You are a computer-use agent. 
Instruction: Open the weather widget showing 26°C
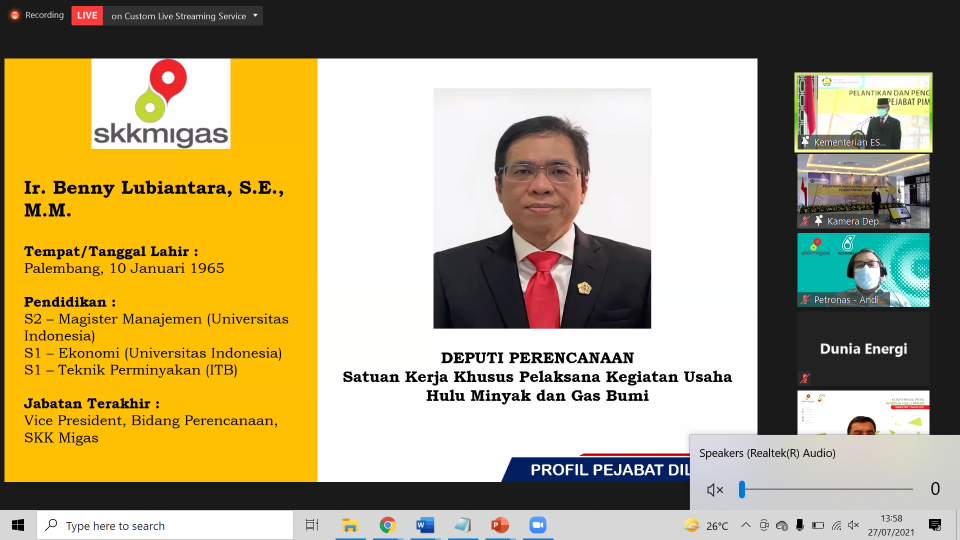coord(707,525)
